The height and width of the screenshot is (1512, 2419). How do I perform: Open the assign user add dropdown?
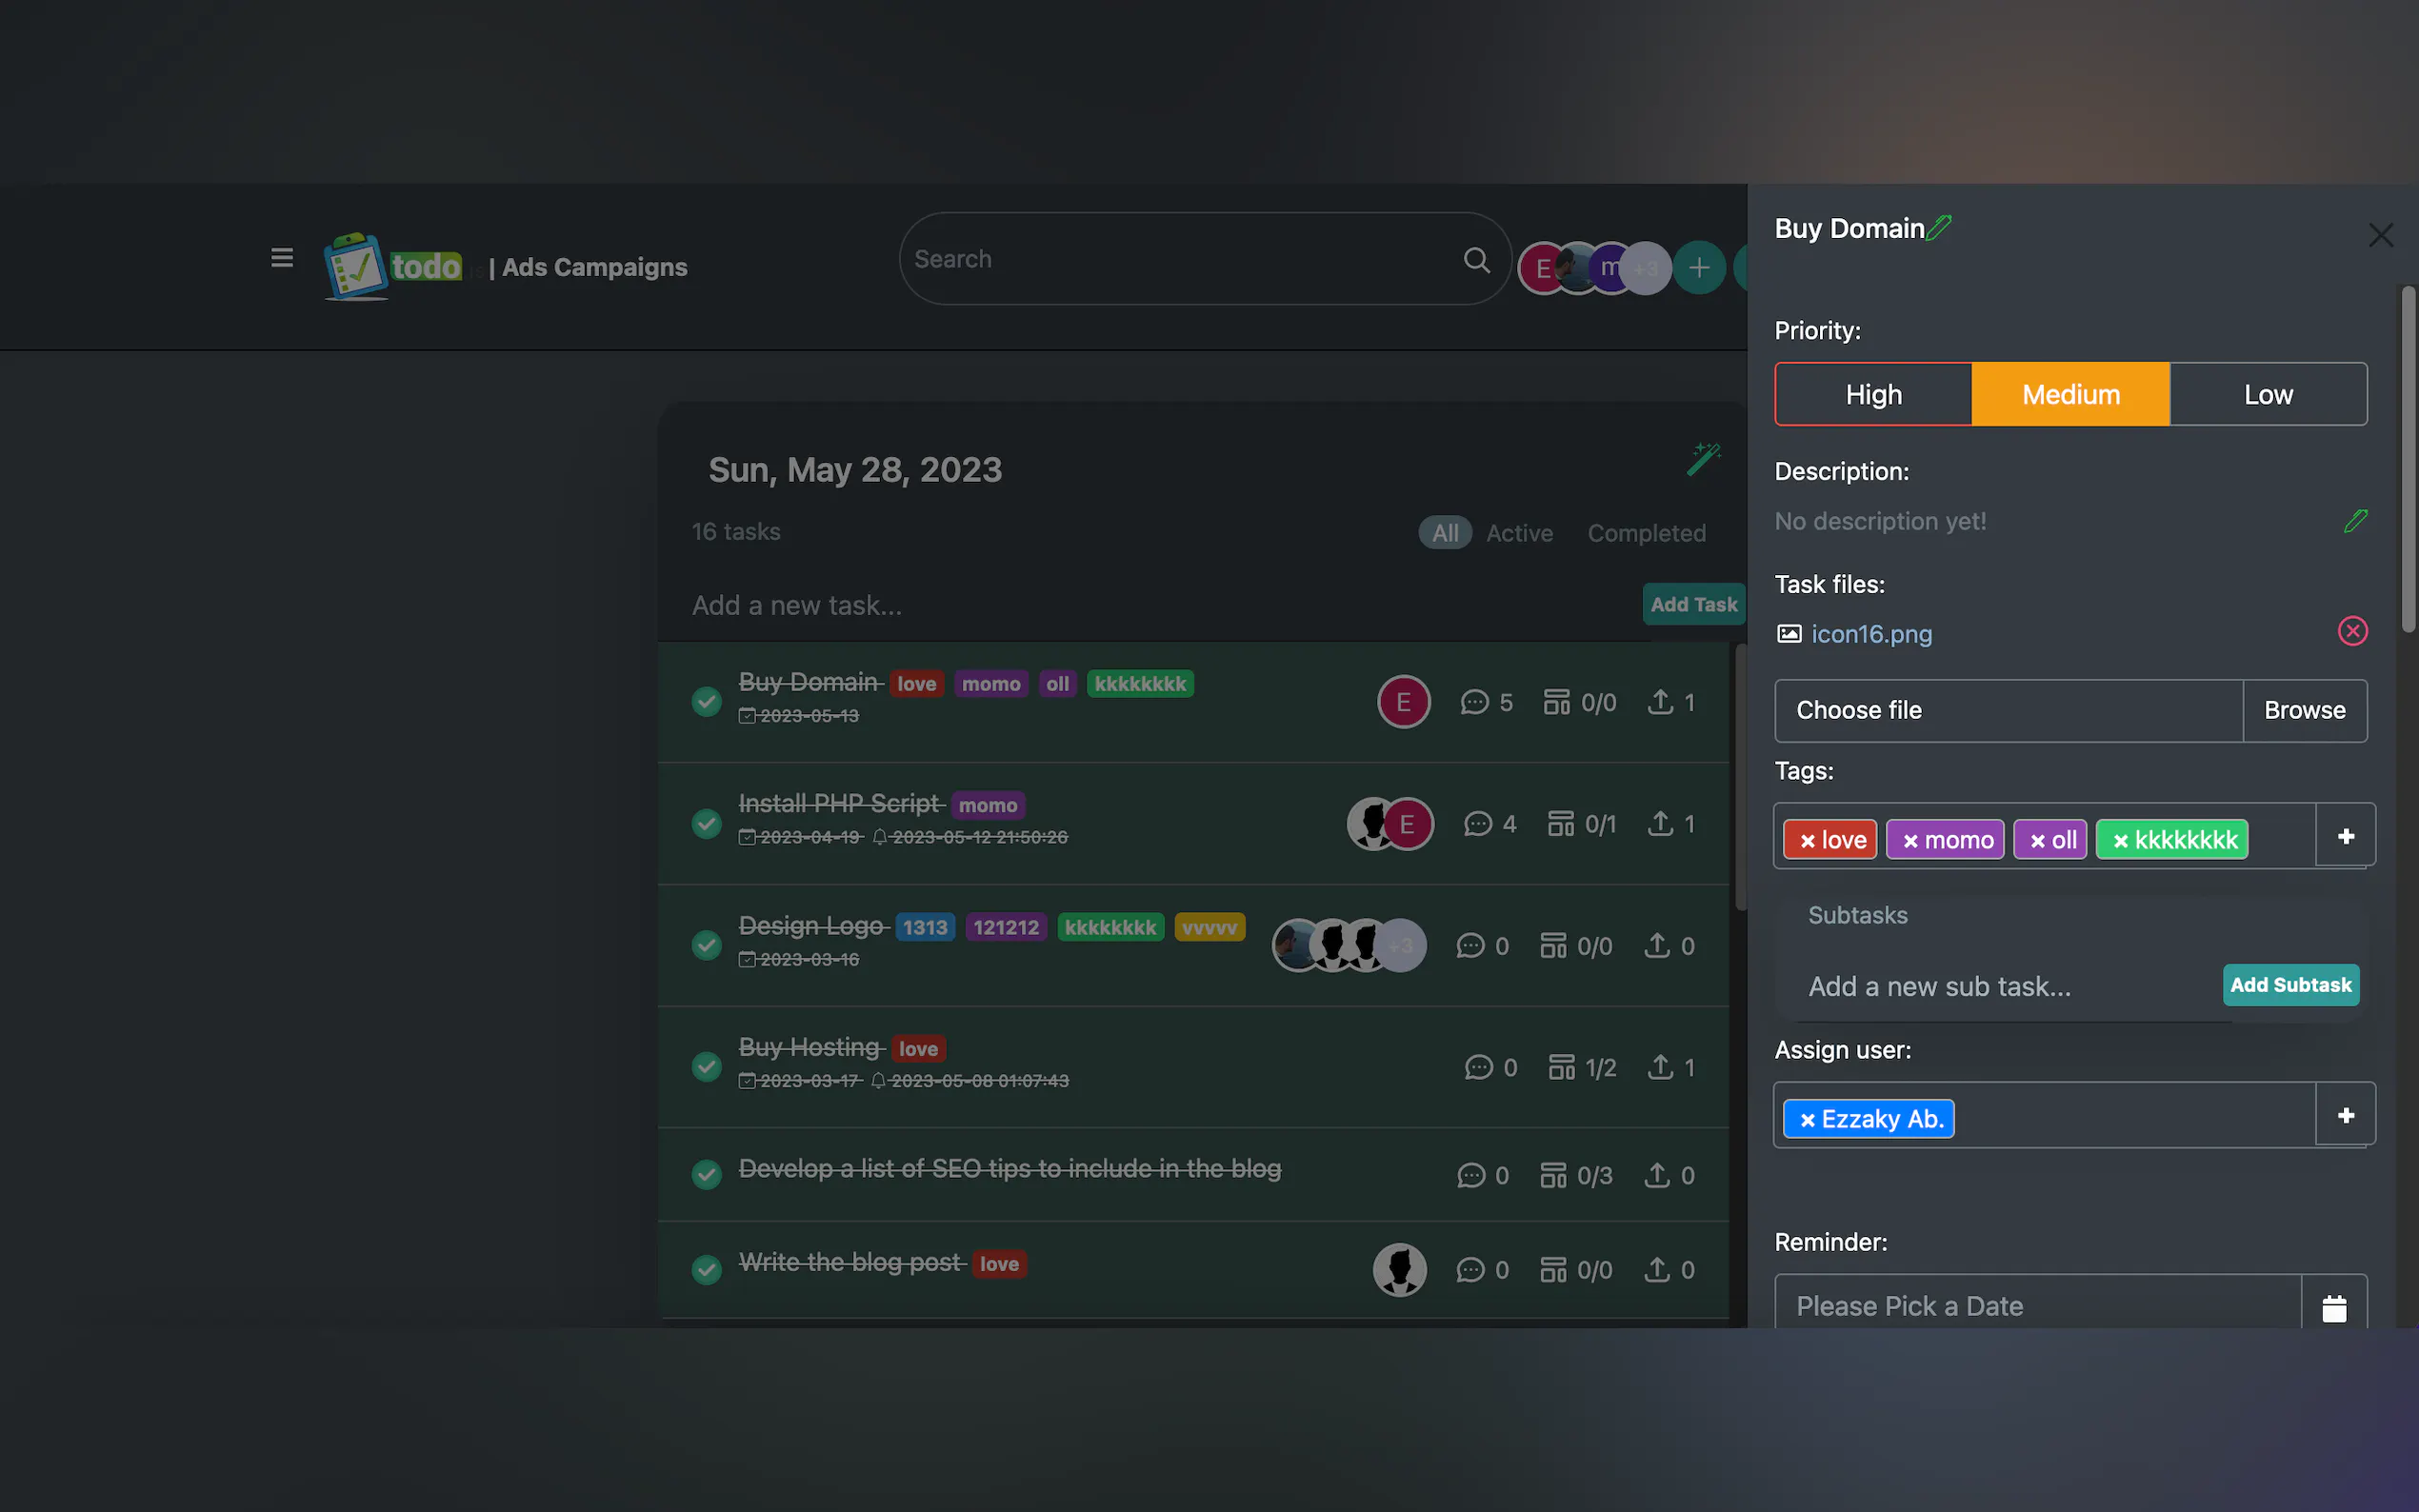click(x=2345, y=1115)
